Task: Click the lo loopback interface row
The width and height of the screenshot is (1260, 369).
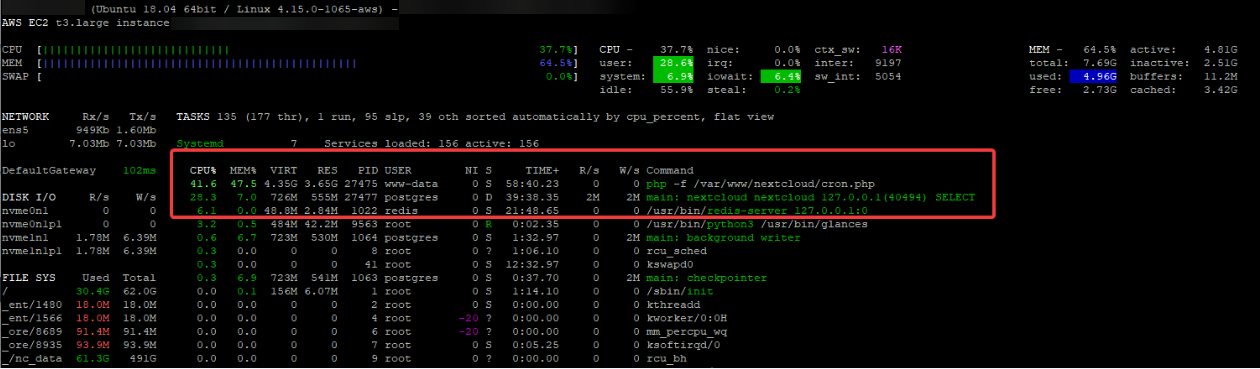Action: [79, 144]
